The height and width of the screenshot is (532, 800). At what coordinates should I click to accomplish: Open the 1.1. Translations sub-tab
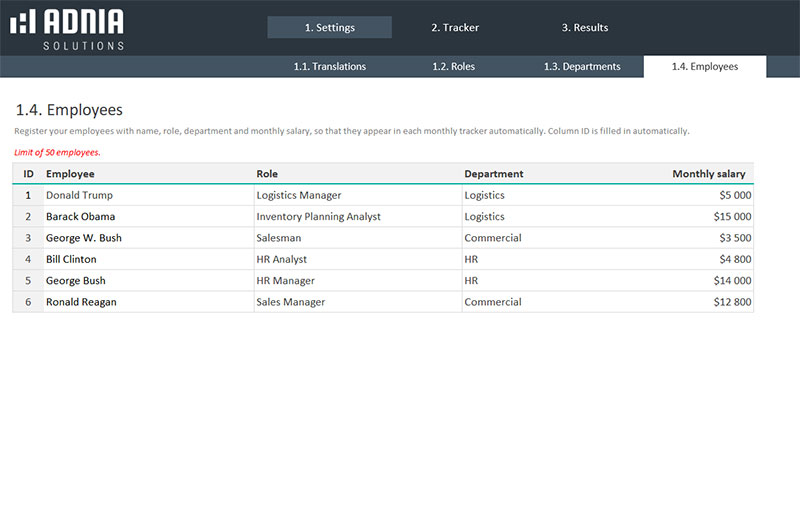(x=329, y=67)
